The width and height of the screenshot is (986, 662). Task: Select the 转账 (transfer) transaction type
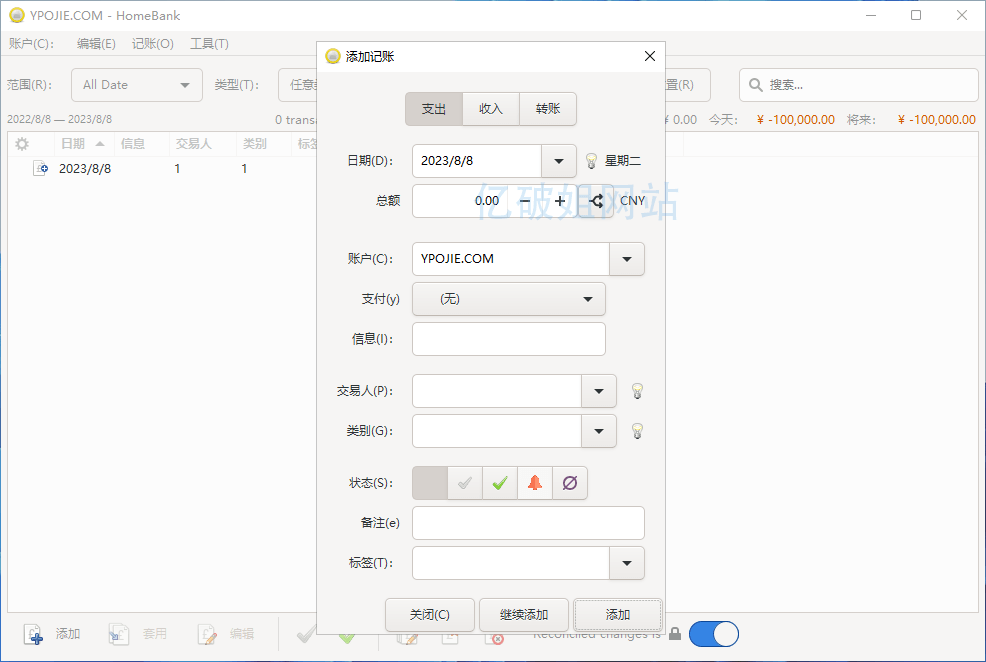pyautogui.click(x=548, y=109)
